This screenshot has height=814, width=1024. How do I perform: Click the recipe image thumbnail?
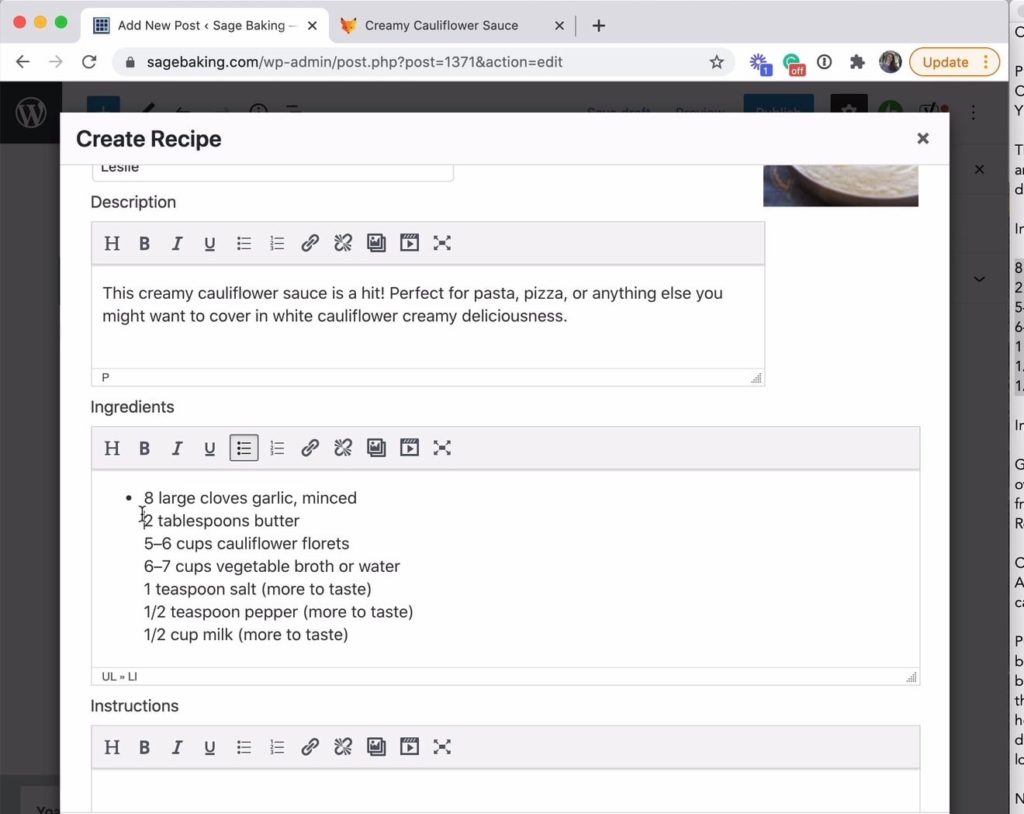point(840,186)
